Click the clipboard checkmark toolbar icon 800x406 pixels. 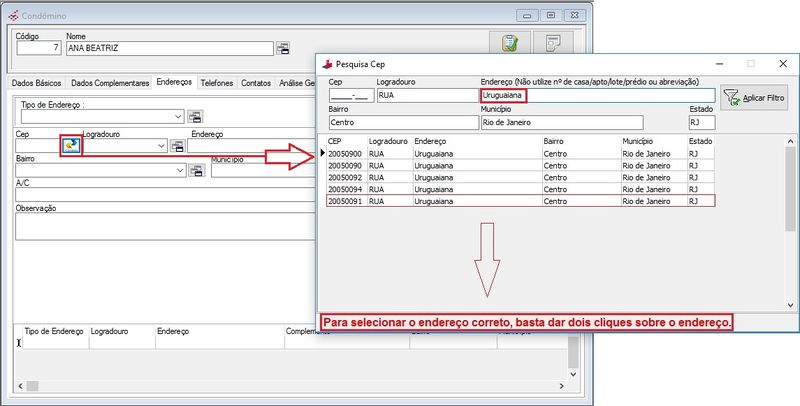pyautogui.click(x=509, y=44)
